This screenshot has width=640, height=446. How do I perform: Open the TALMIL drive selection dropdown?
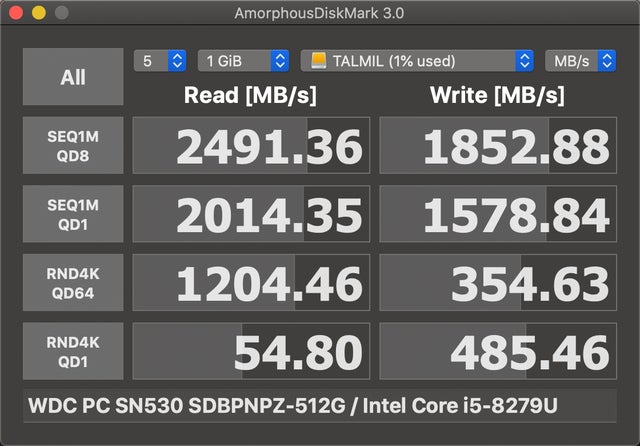417,61
